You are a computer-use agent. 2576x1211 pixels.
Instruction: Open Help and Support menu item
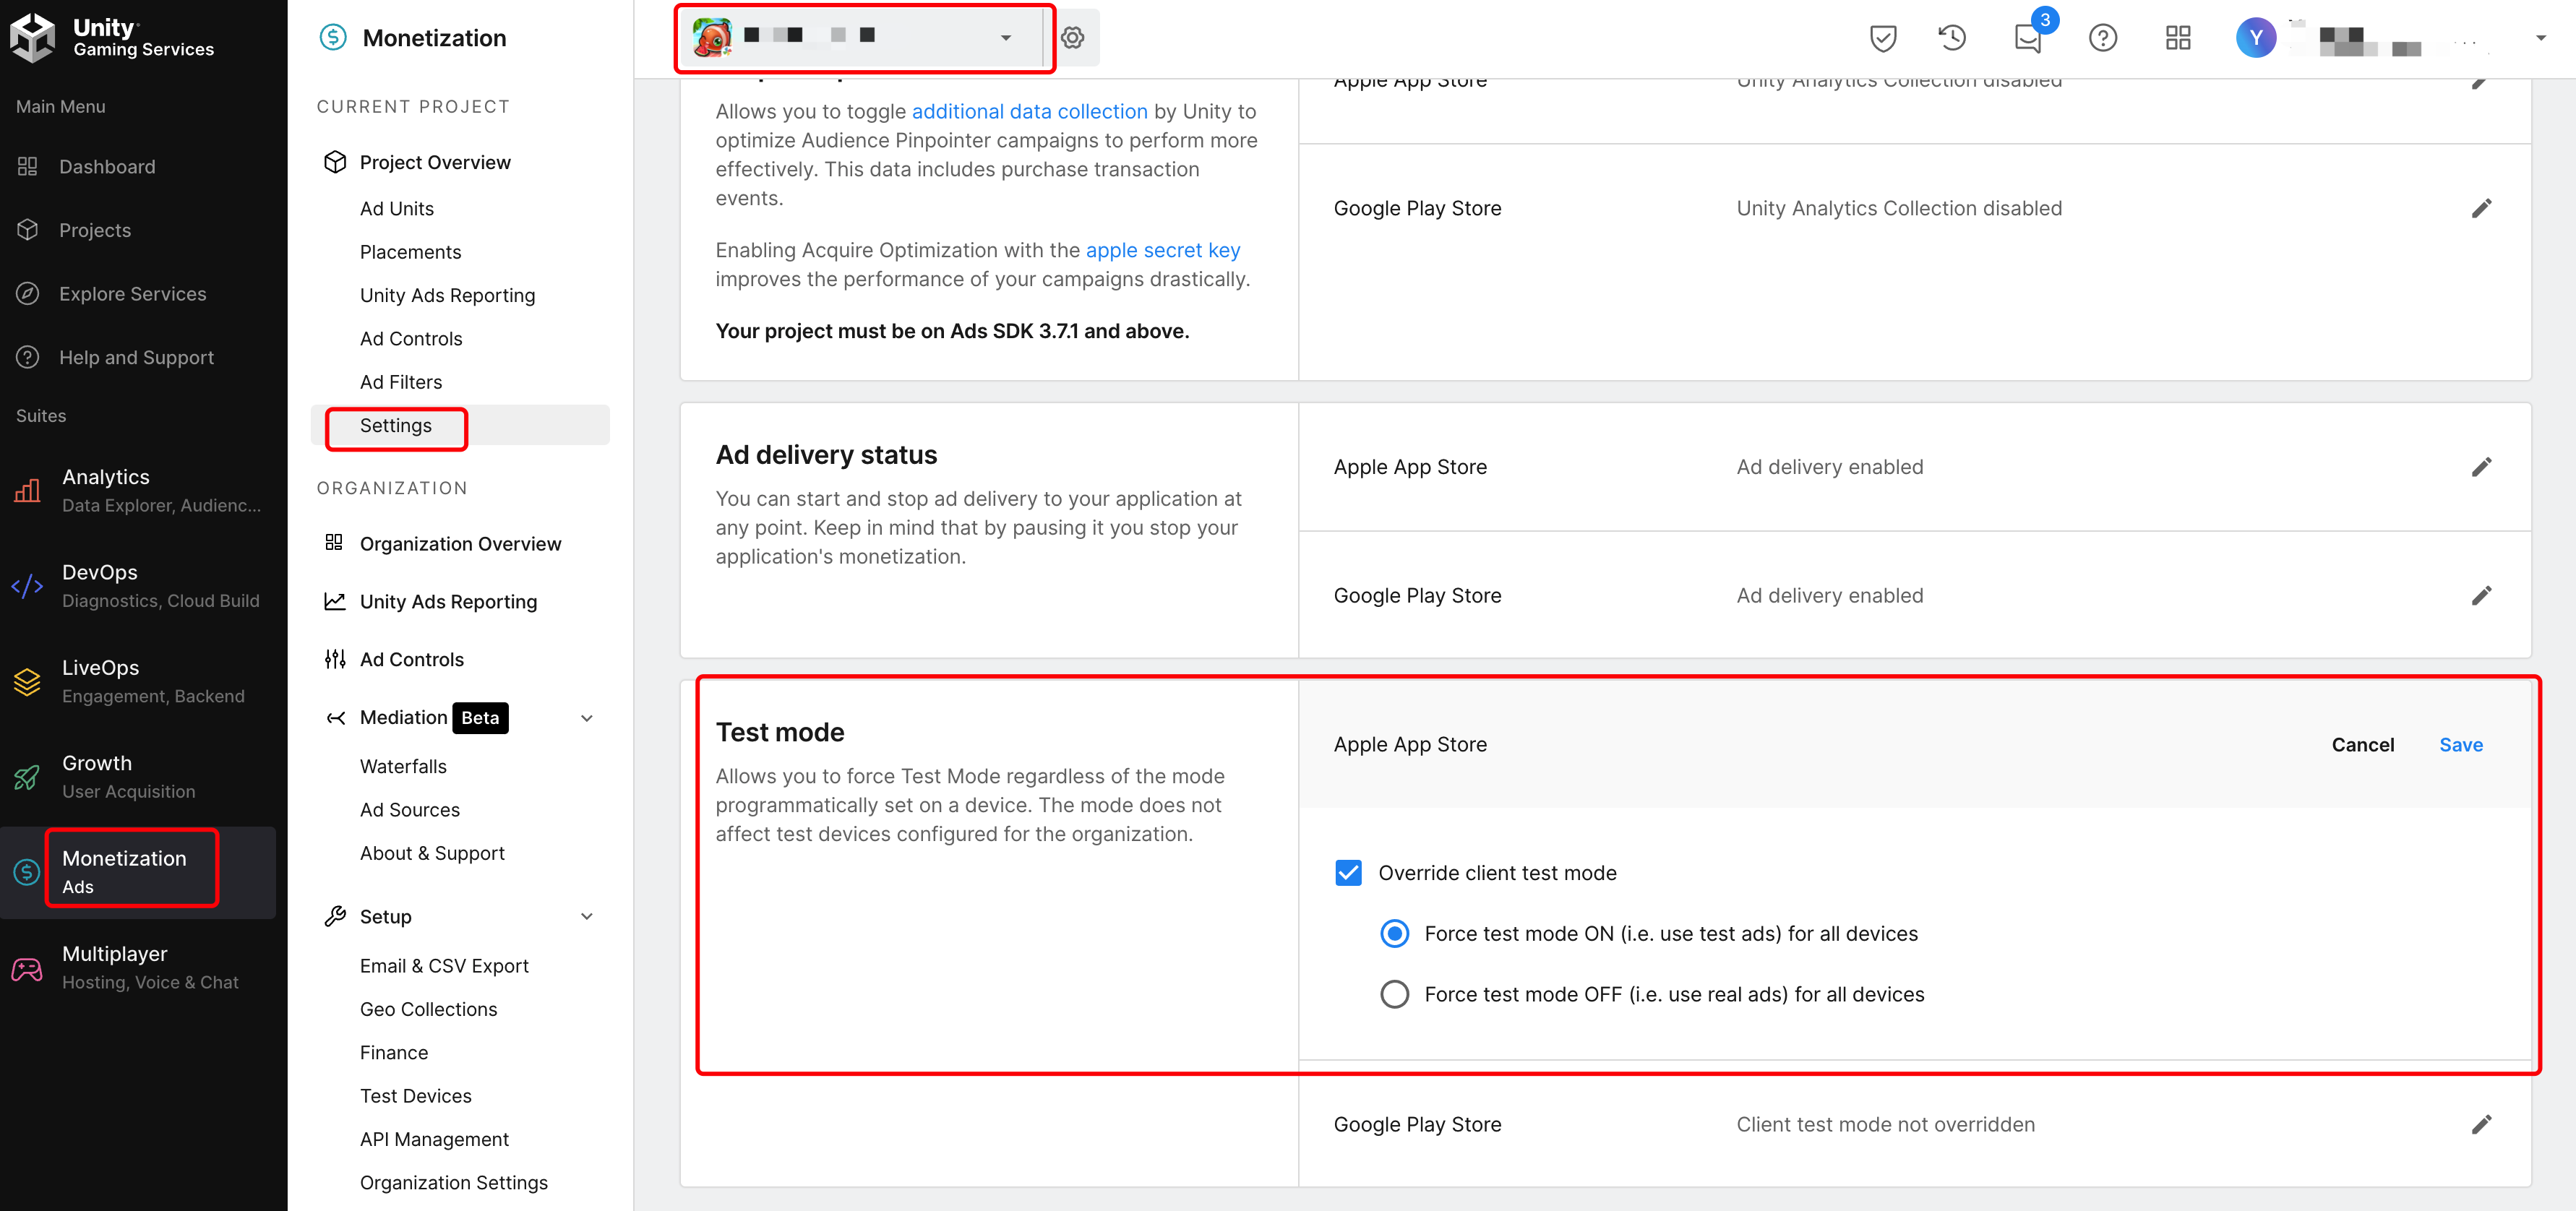[136, 357]
